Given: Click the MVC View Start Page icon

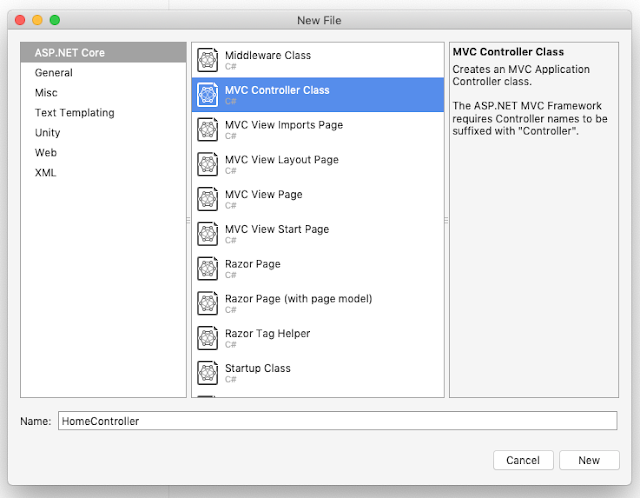Looking at the screenshot, I should (x=208, y=234).
